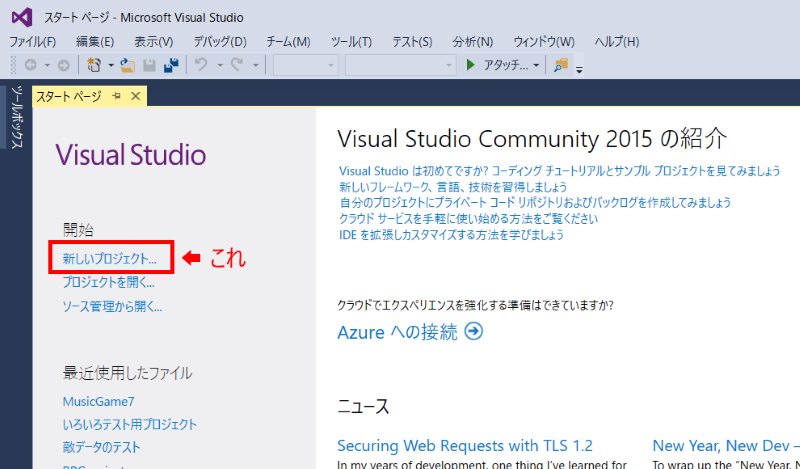Open the チーム(M) menu
Viewport: 800px width, 469px height.
[x=288, y=42]
